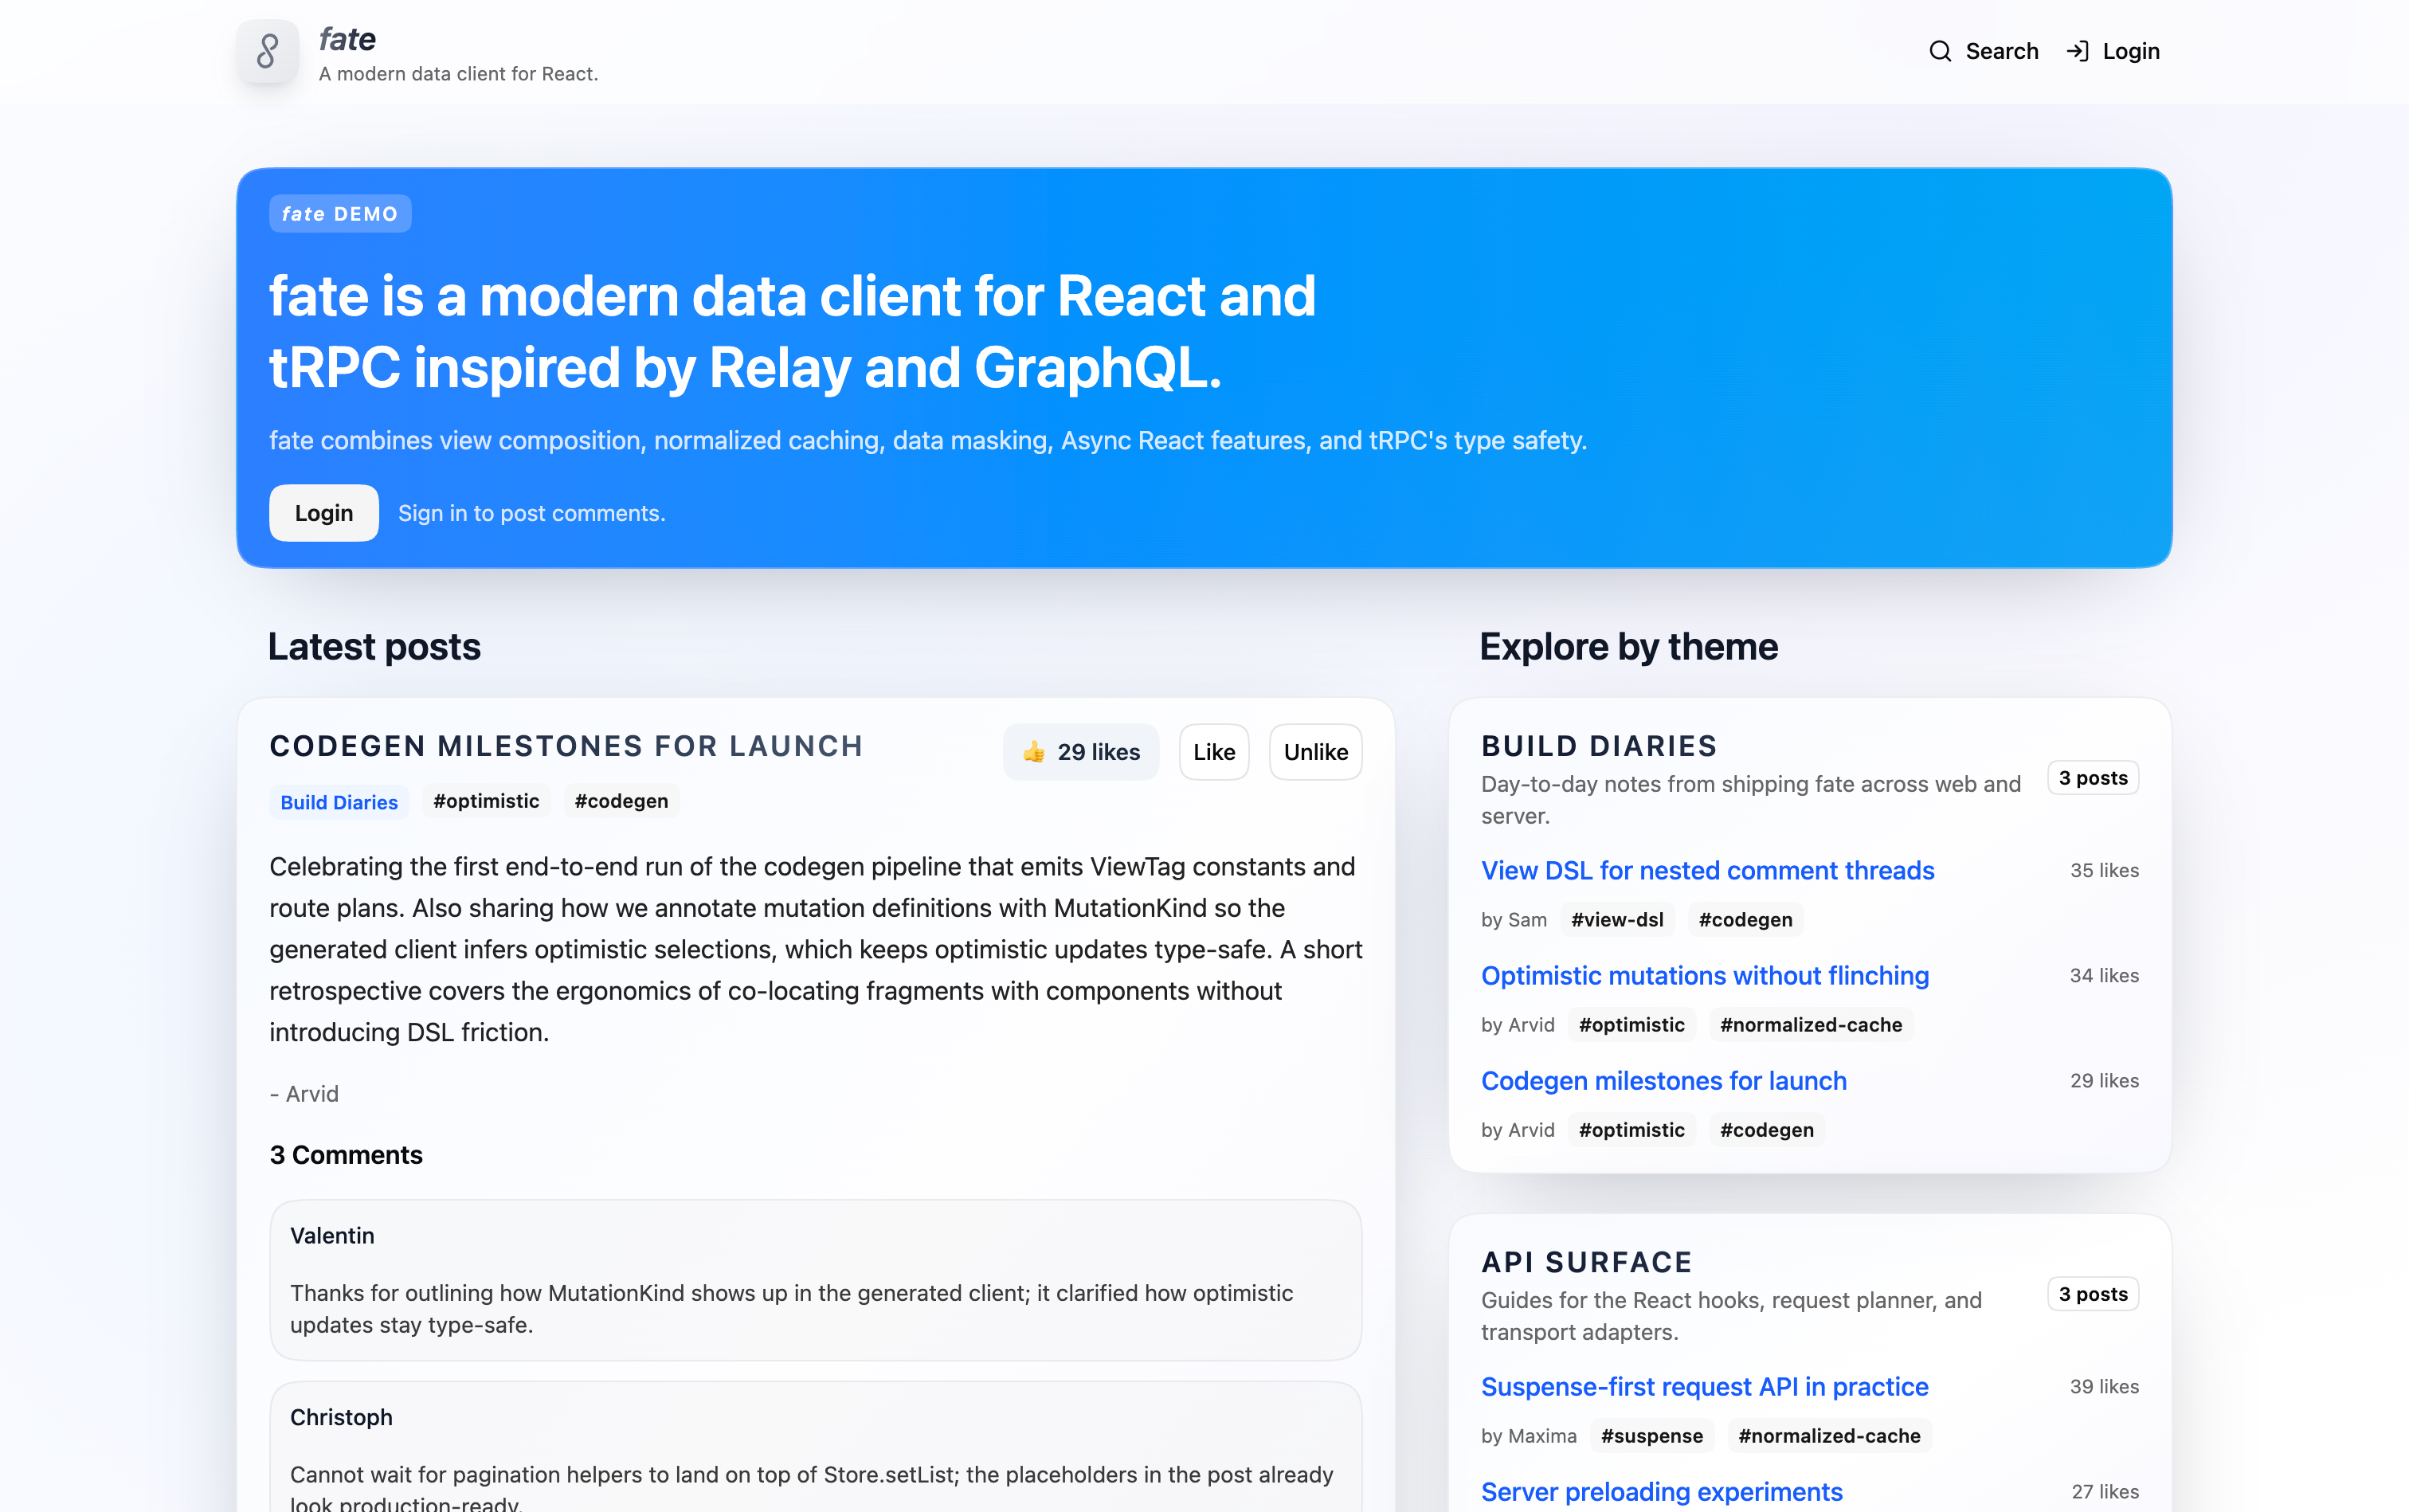The image size is (2409, 1512).
Task: Click the Search magnifier icon
Action: (1939, 51)
